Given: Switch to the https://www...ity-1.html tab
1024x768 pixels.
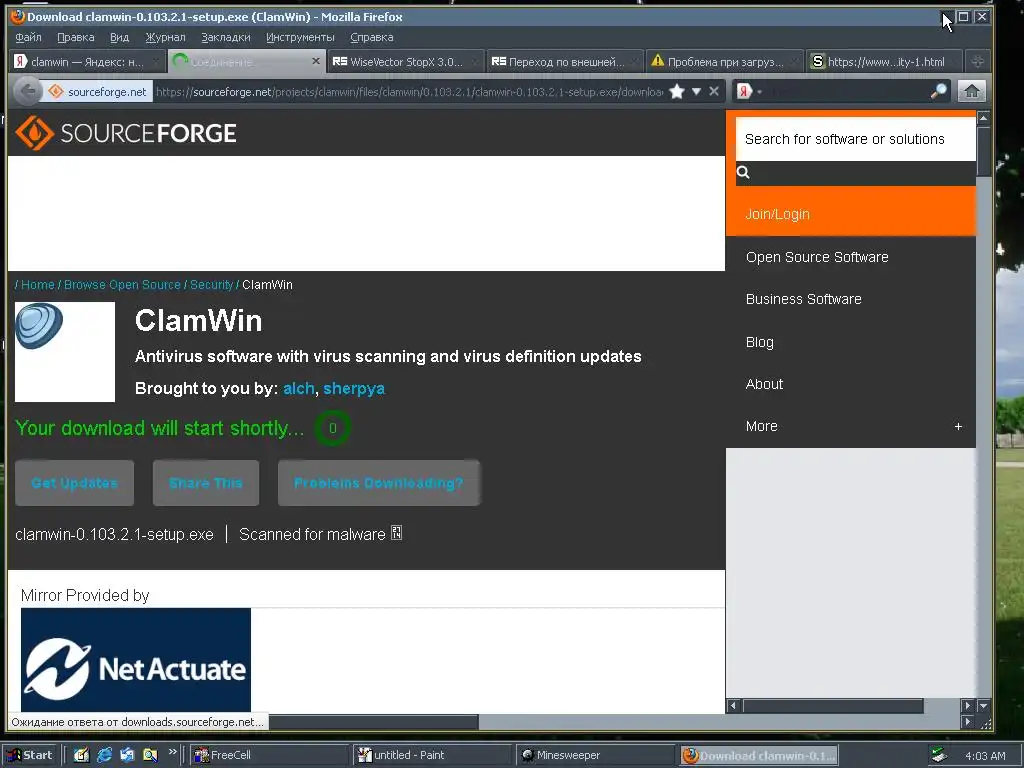Looking at the screenshot, I should [x=884, y=61].
